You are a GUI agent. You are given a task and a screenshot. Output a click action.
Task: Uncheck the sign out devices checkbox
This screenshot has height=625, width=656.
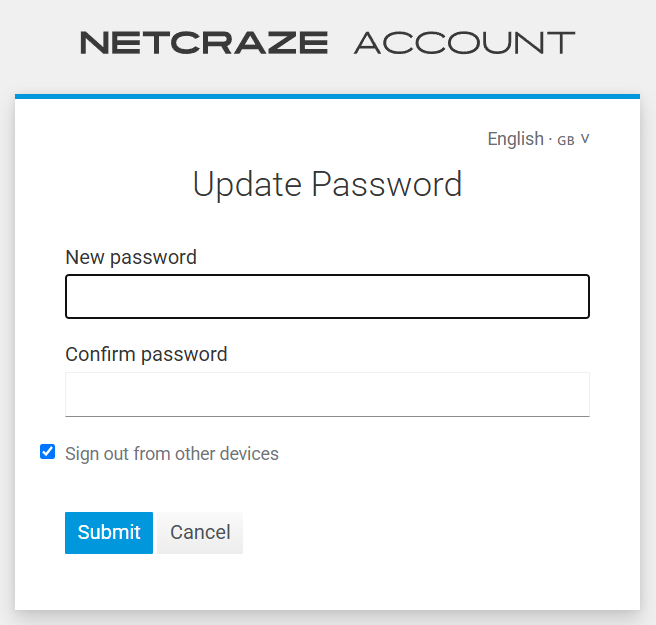(x=47, y=452)
